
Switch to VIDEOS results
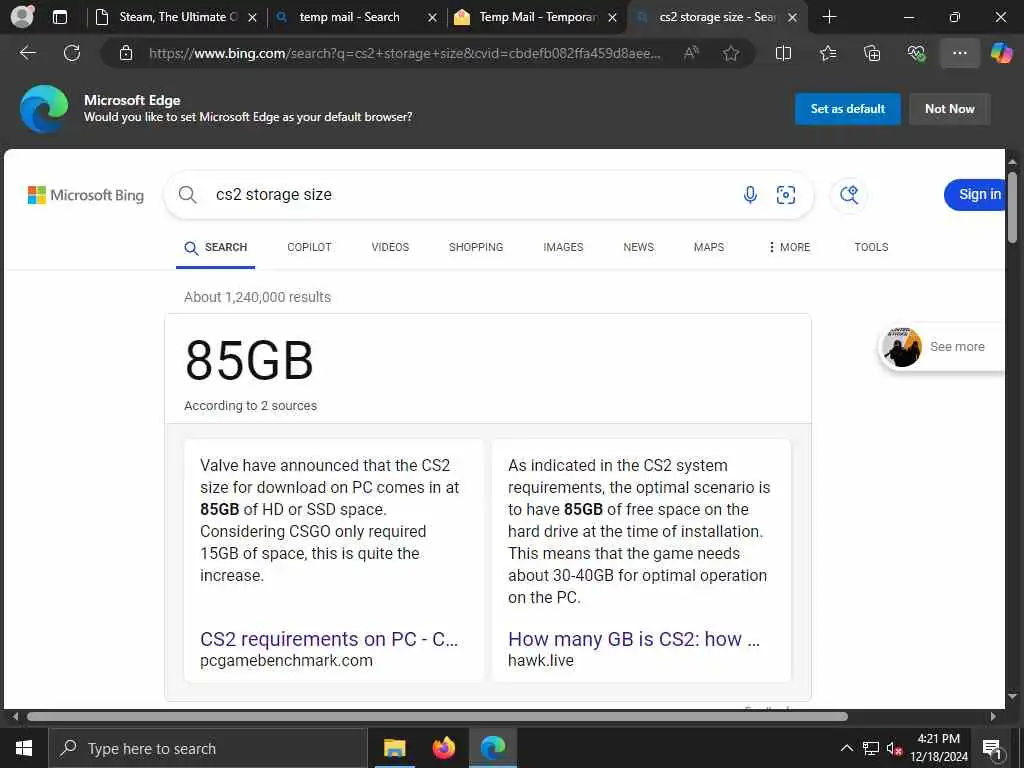coord(390,248)
